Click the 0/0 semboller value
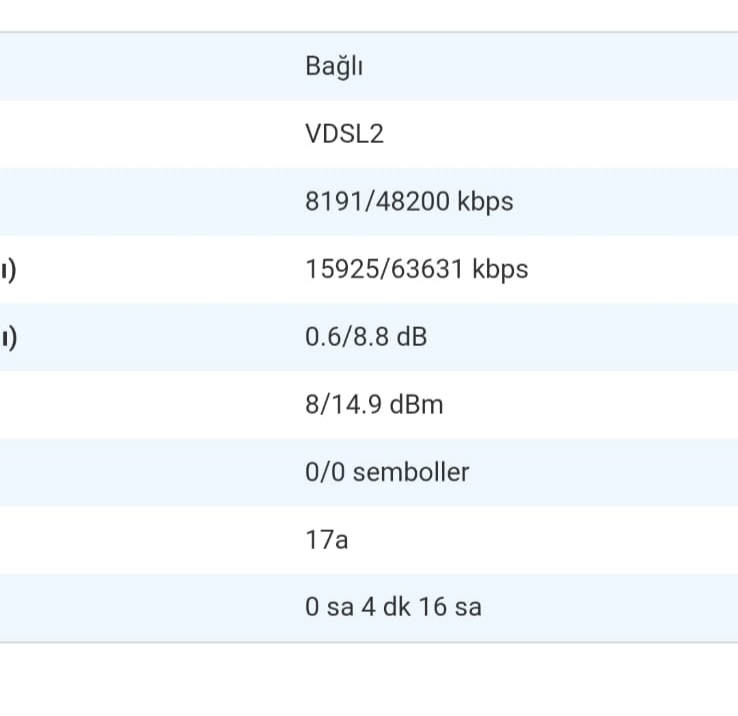This screenshot has width=738, height=716. tap(387, 472)
